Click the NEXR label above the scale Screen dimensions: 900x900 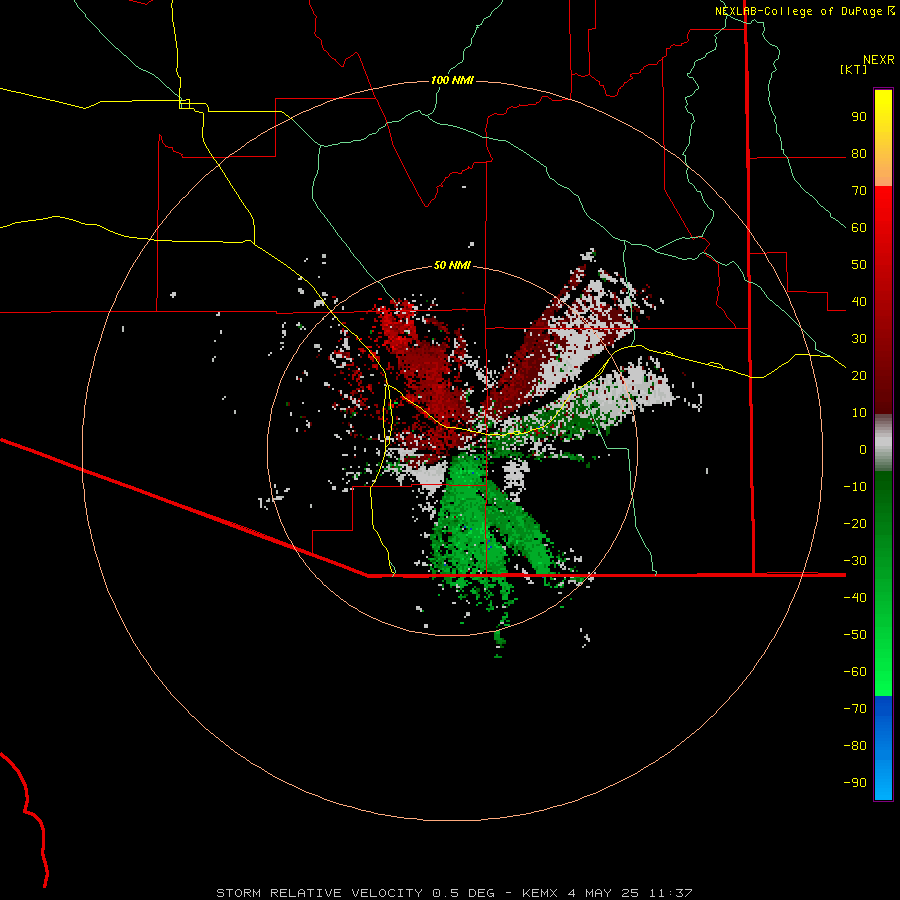pos(879,60)
